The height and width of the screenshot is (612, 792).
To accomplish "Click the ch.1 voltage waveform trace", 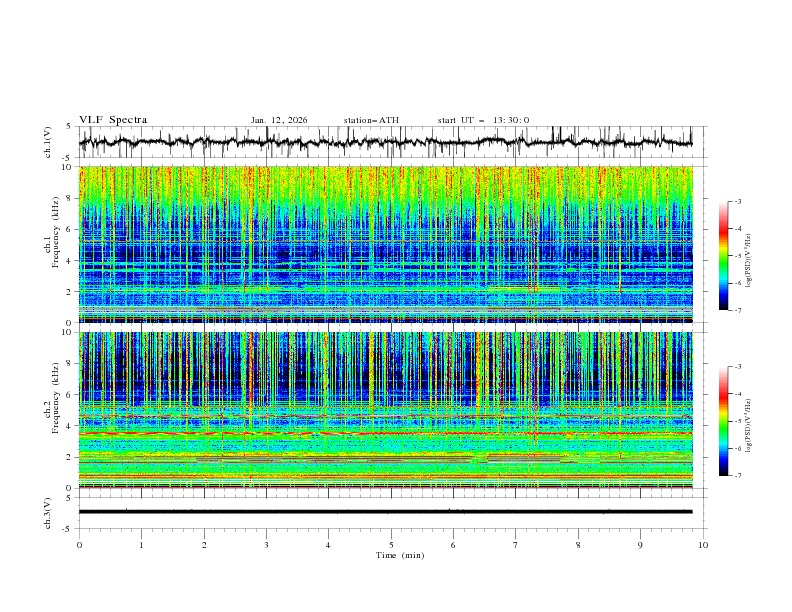I will 385,142.
